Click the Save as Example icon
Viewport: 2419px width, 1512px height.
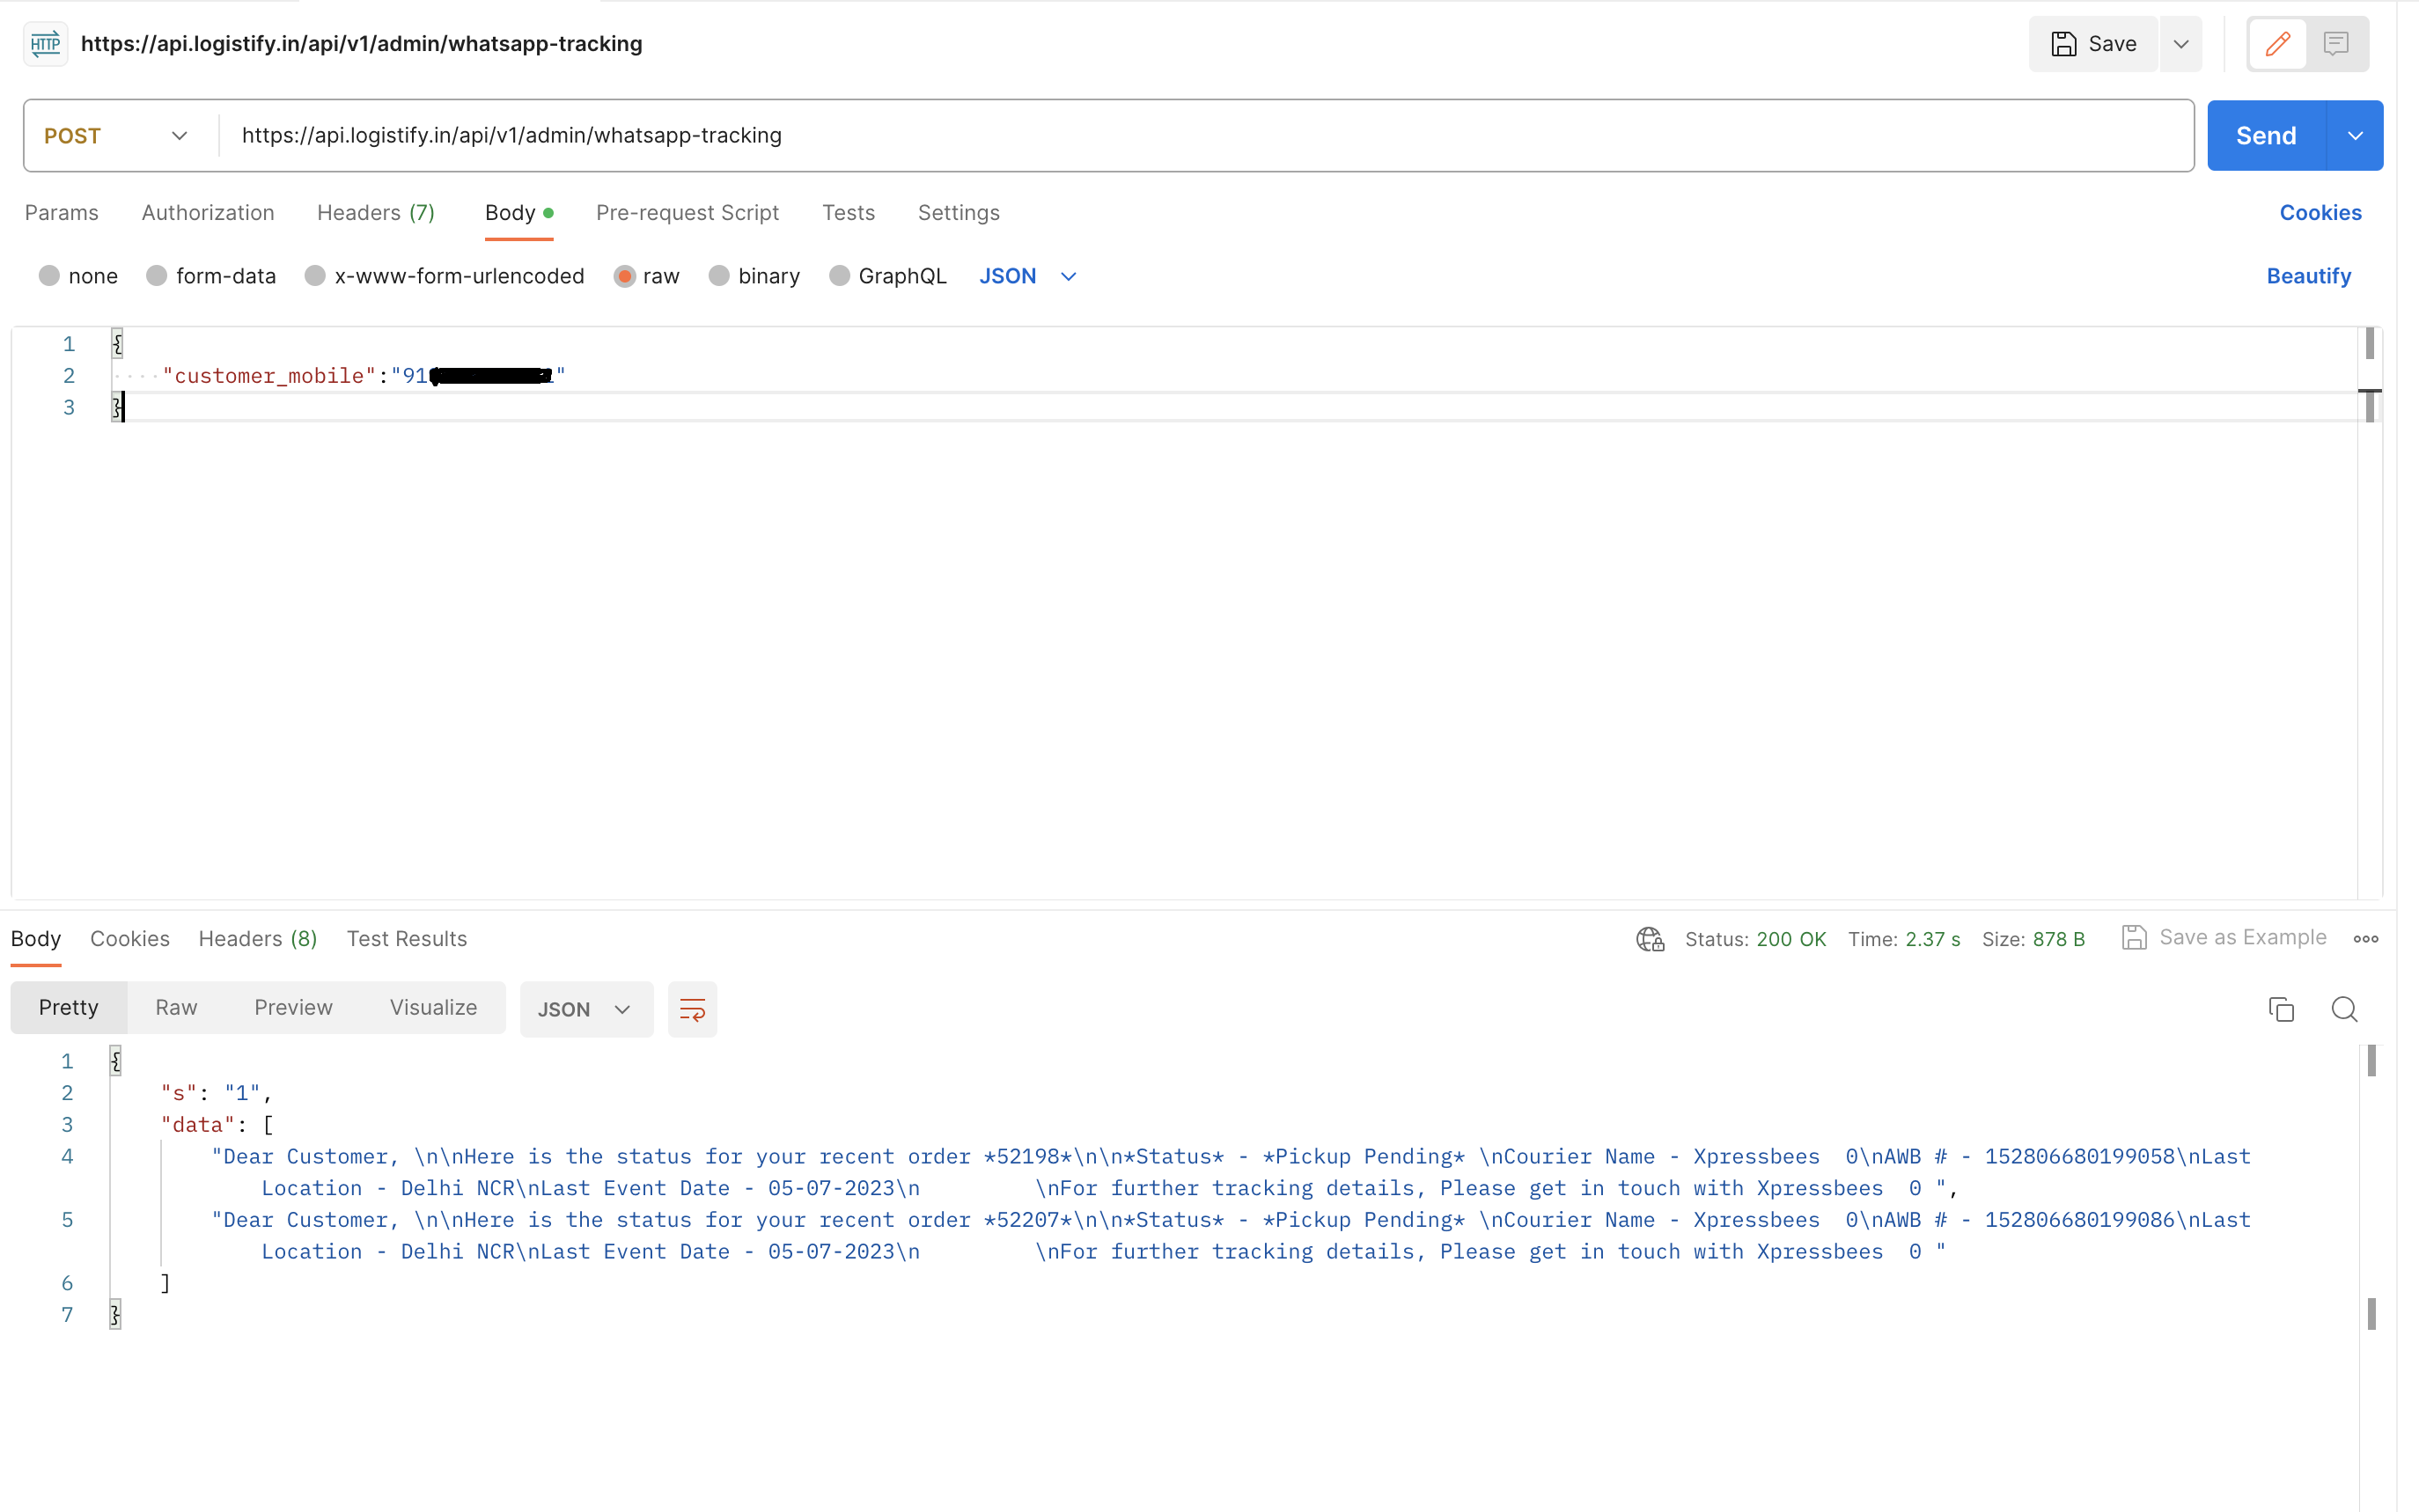[x=2133, y=937]
